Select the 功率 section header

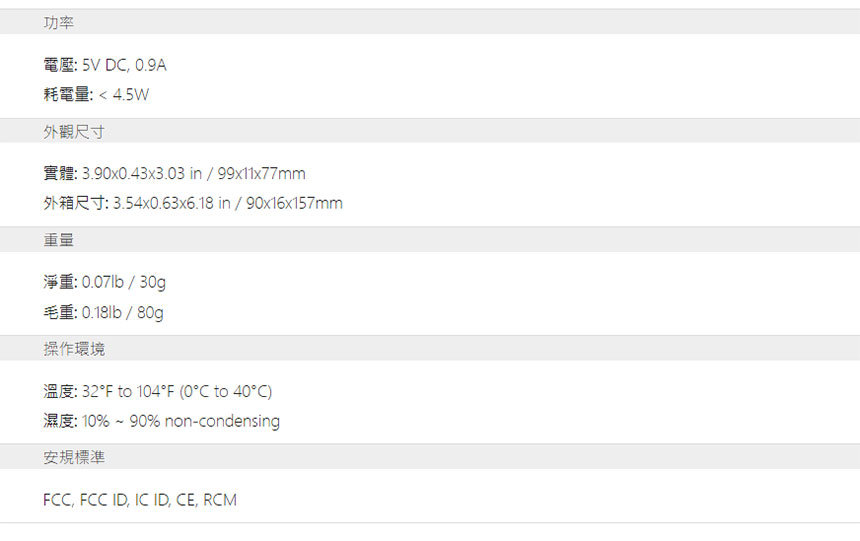430,22
